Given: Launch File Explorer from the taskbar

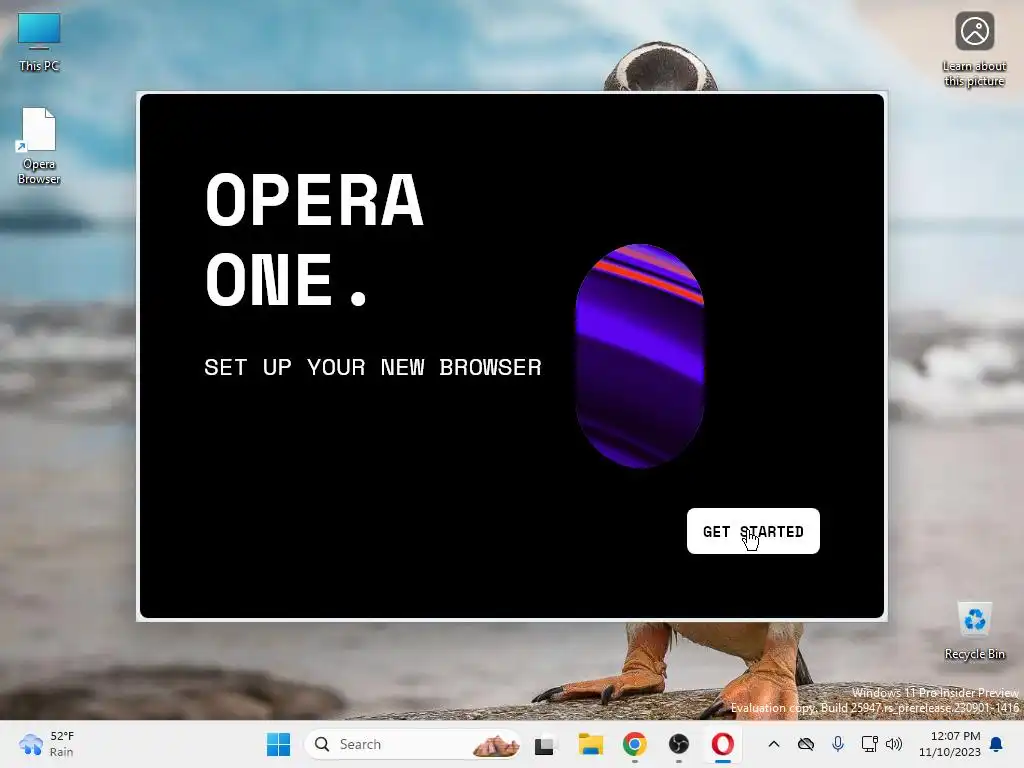Looking at the screenshot, I should (590, 744).
